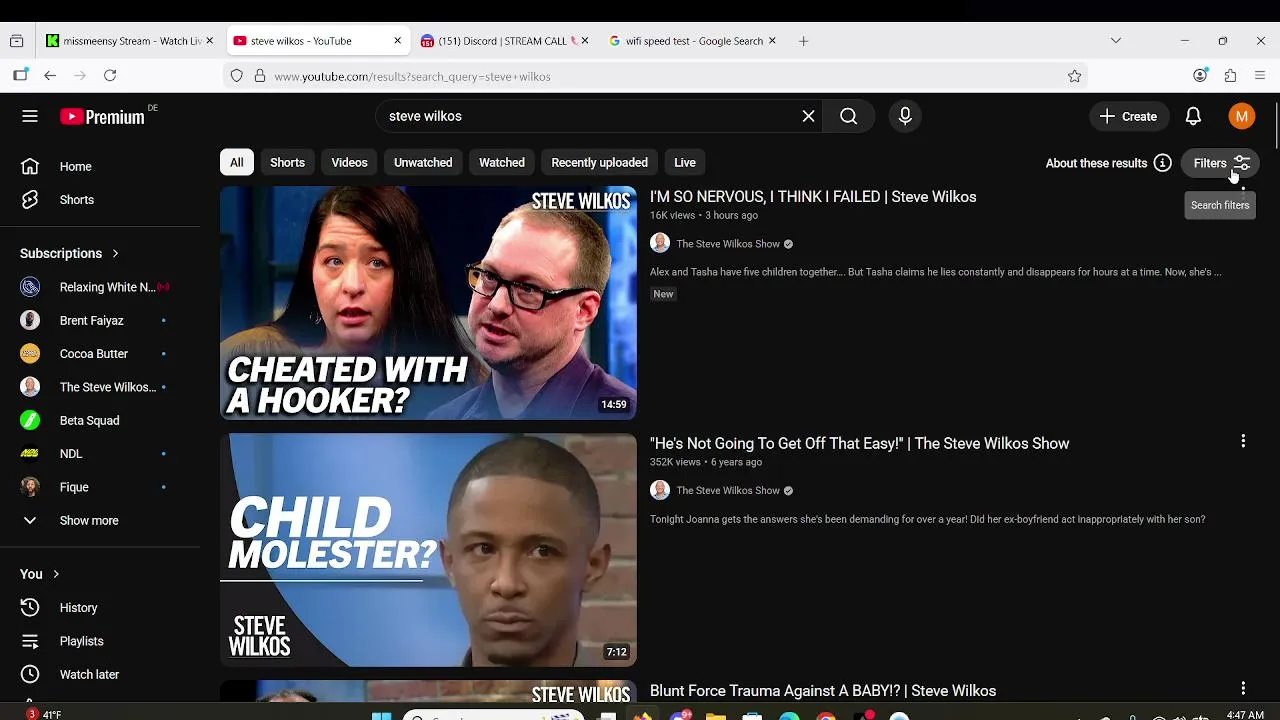List all tabs dropdown arrow
Screen dimensions: 1280x720
click(1116, 41)
